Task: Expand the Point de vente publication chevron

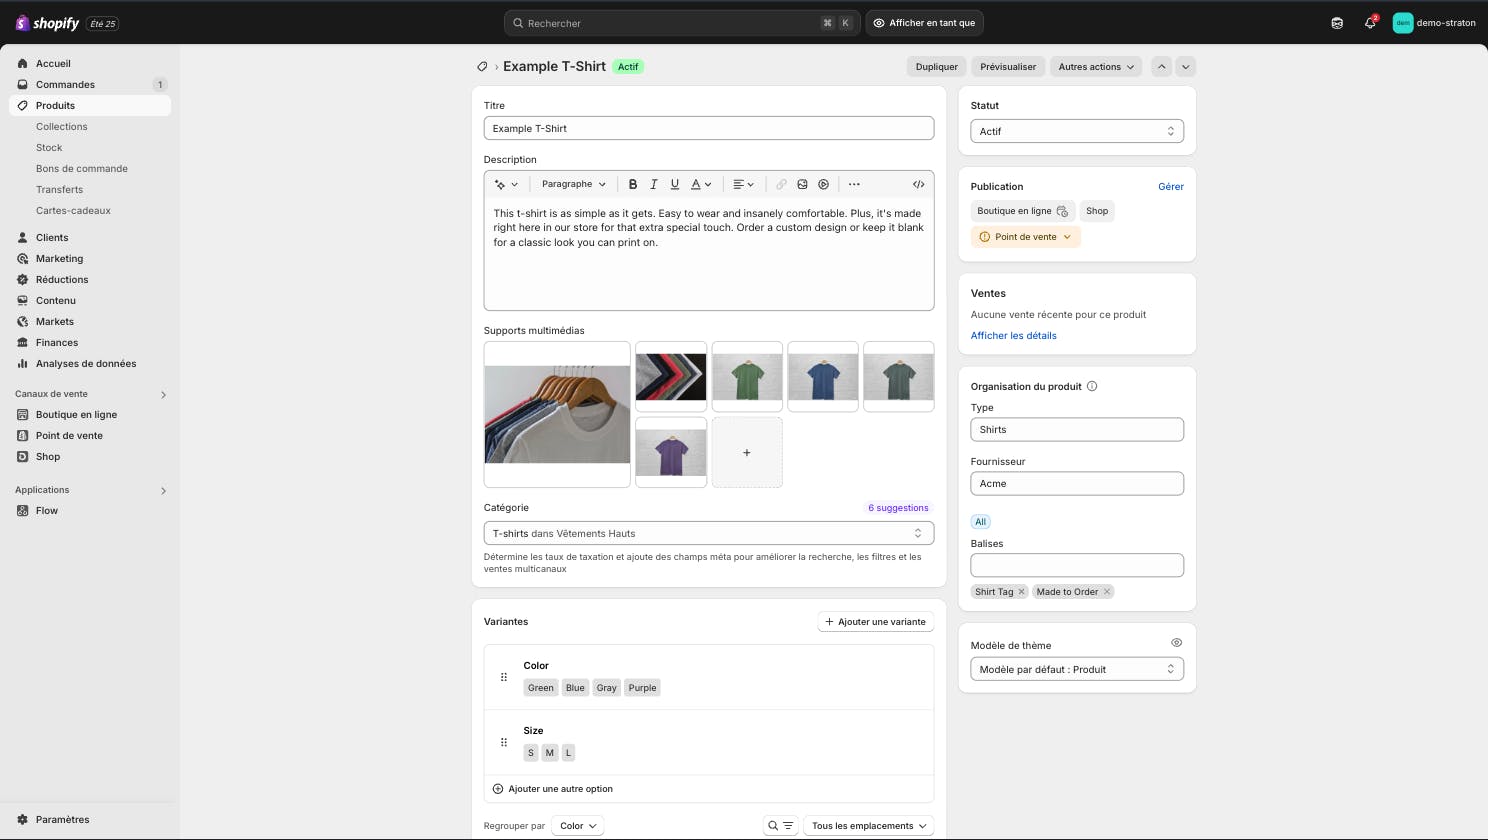Action: point(1064,236)
